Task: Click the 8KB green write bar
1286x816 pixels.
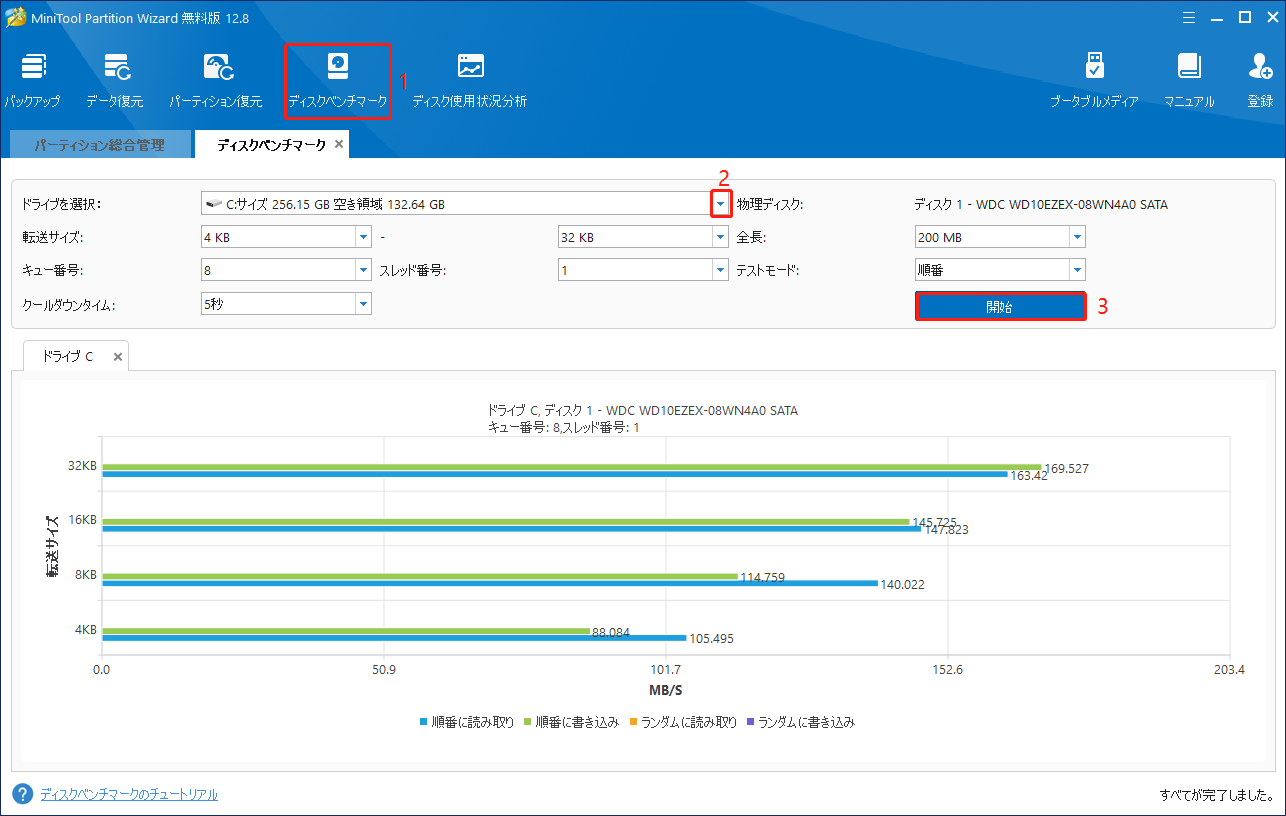Action: click(x=420, y=576)
